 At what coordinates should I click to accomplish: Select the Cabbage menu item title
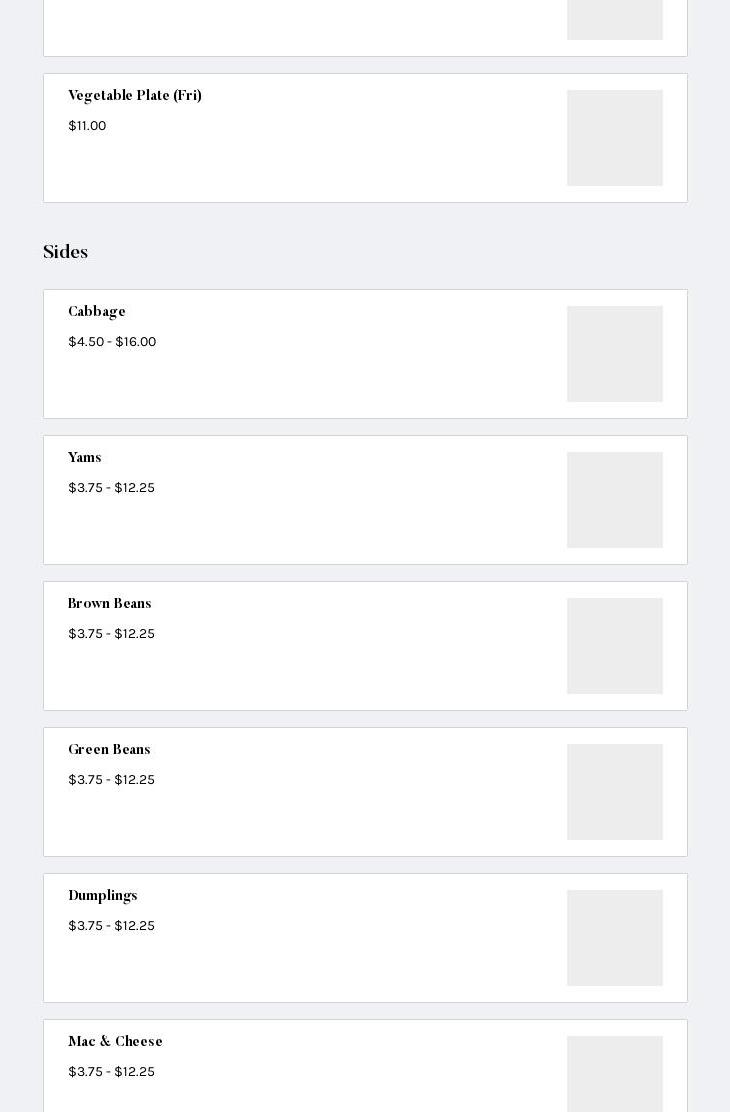coord(97,312)
